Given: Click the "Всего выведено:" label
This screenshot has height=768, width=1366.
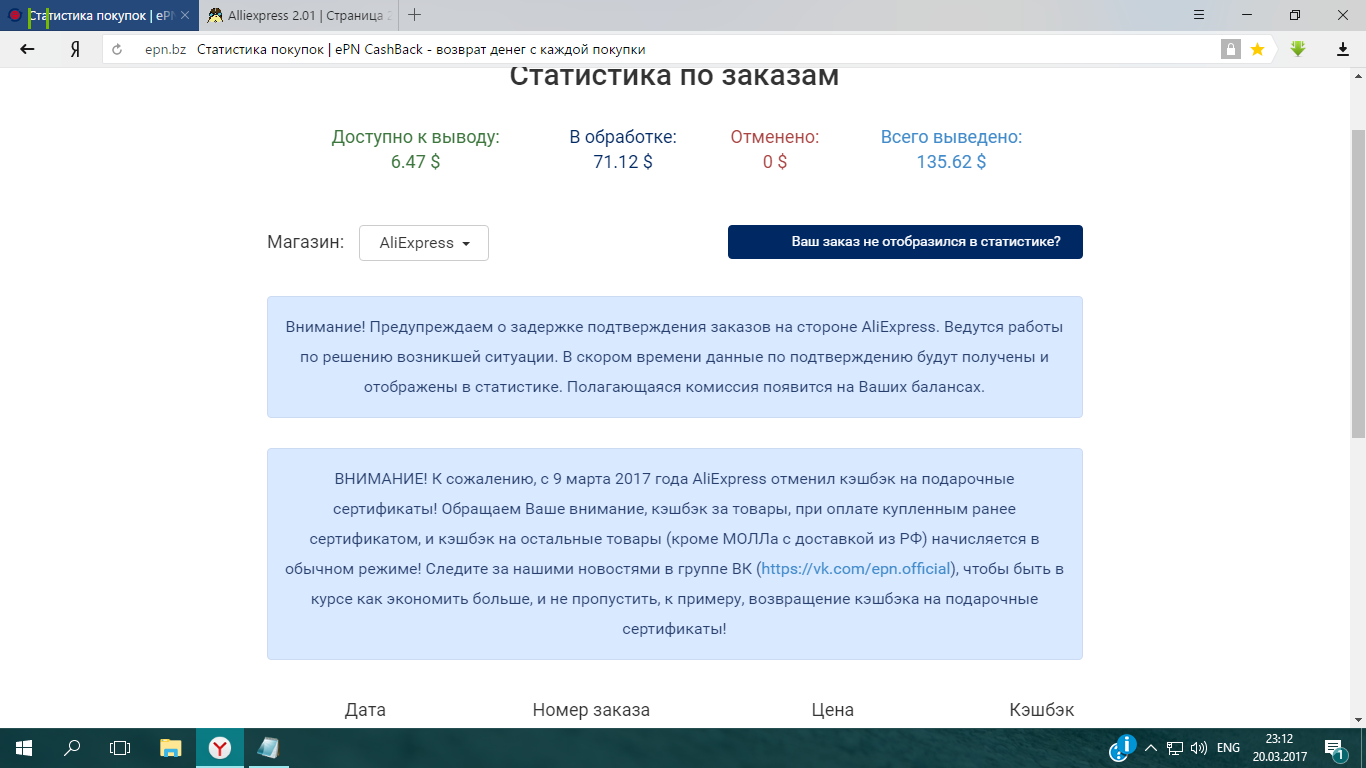Looking at the screenshot, I should coord(951,137).
